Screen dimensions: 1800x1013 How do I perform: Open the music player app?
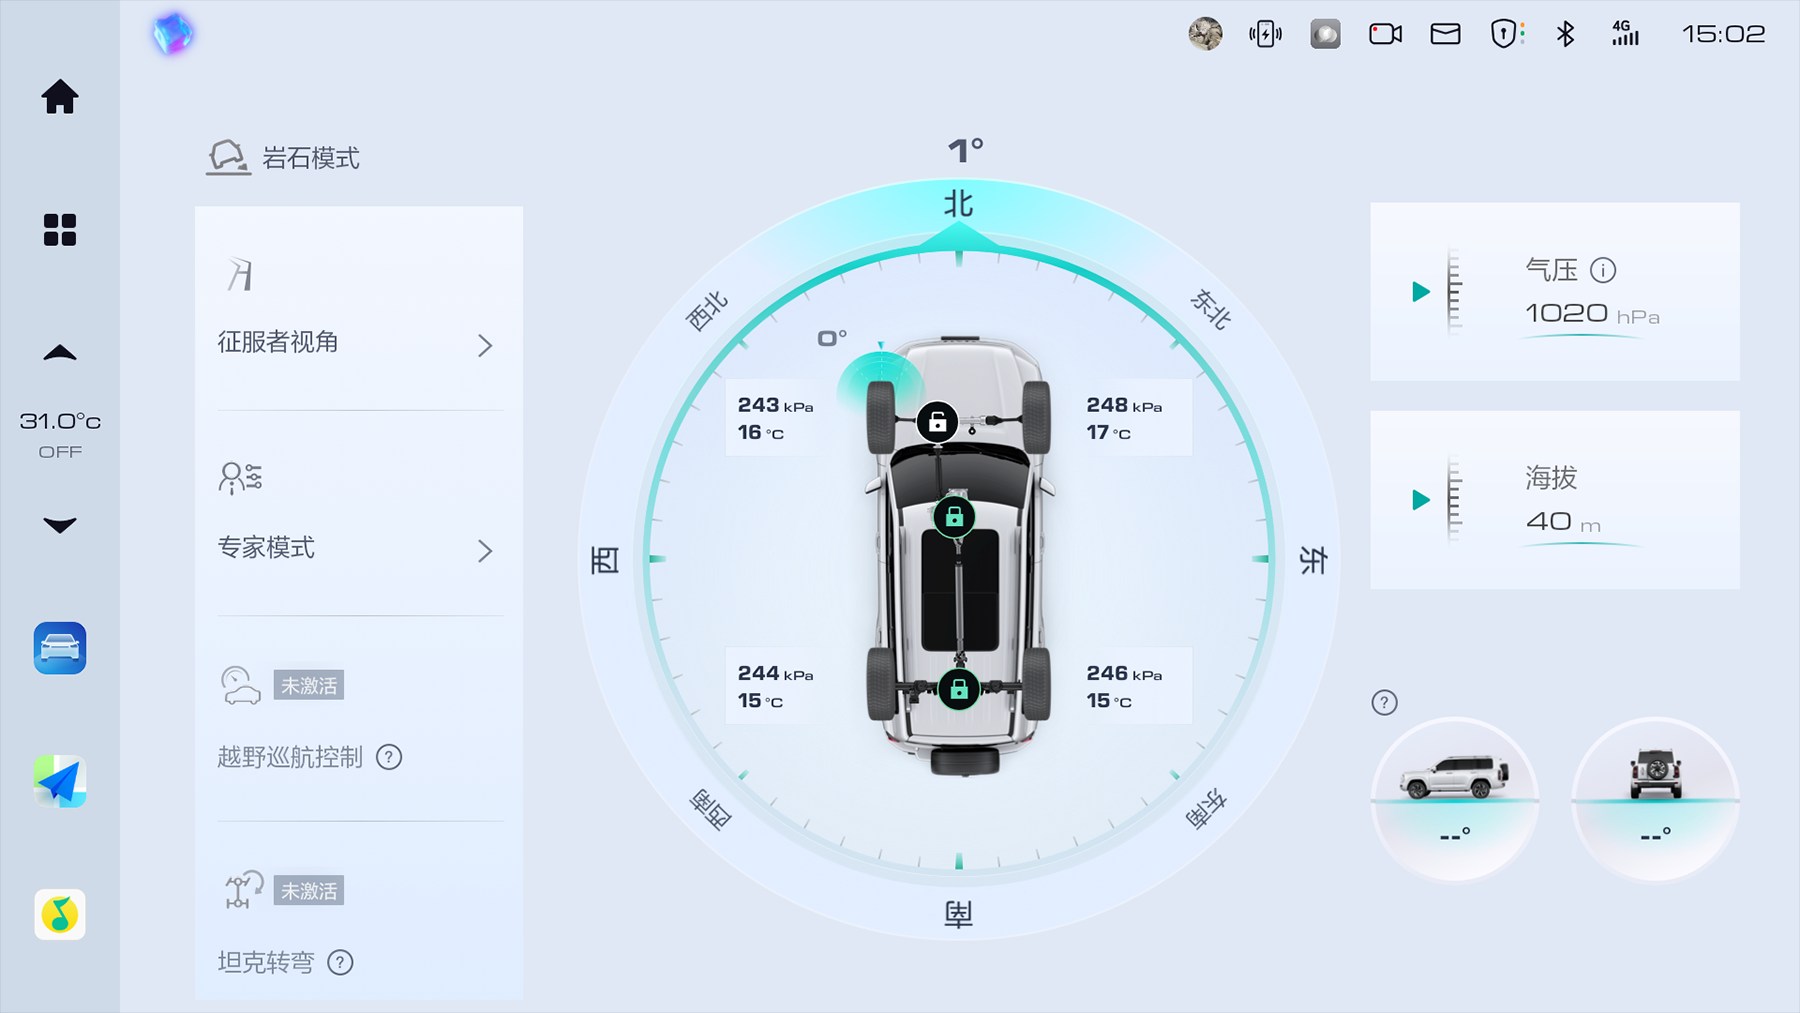(x=60, y=914)
